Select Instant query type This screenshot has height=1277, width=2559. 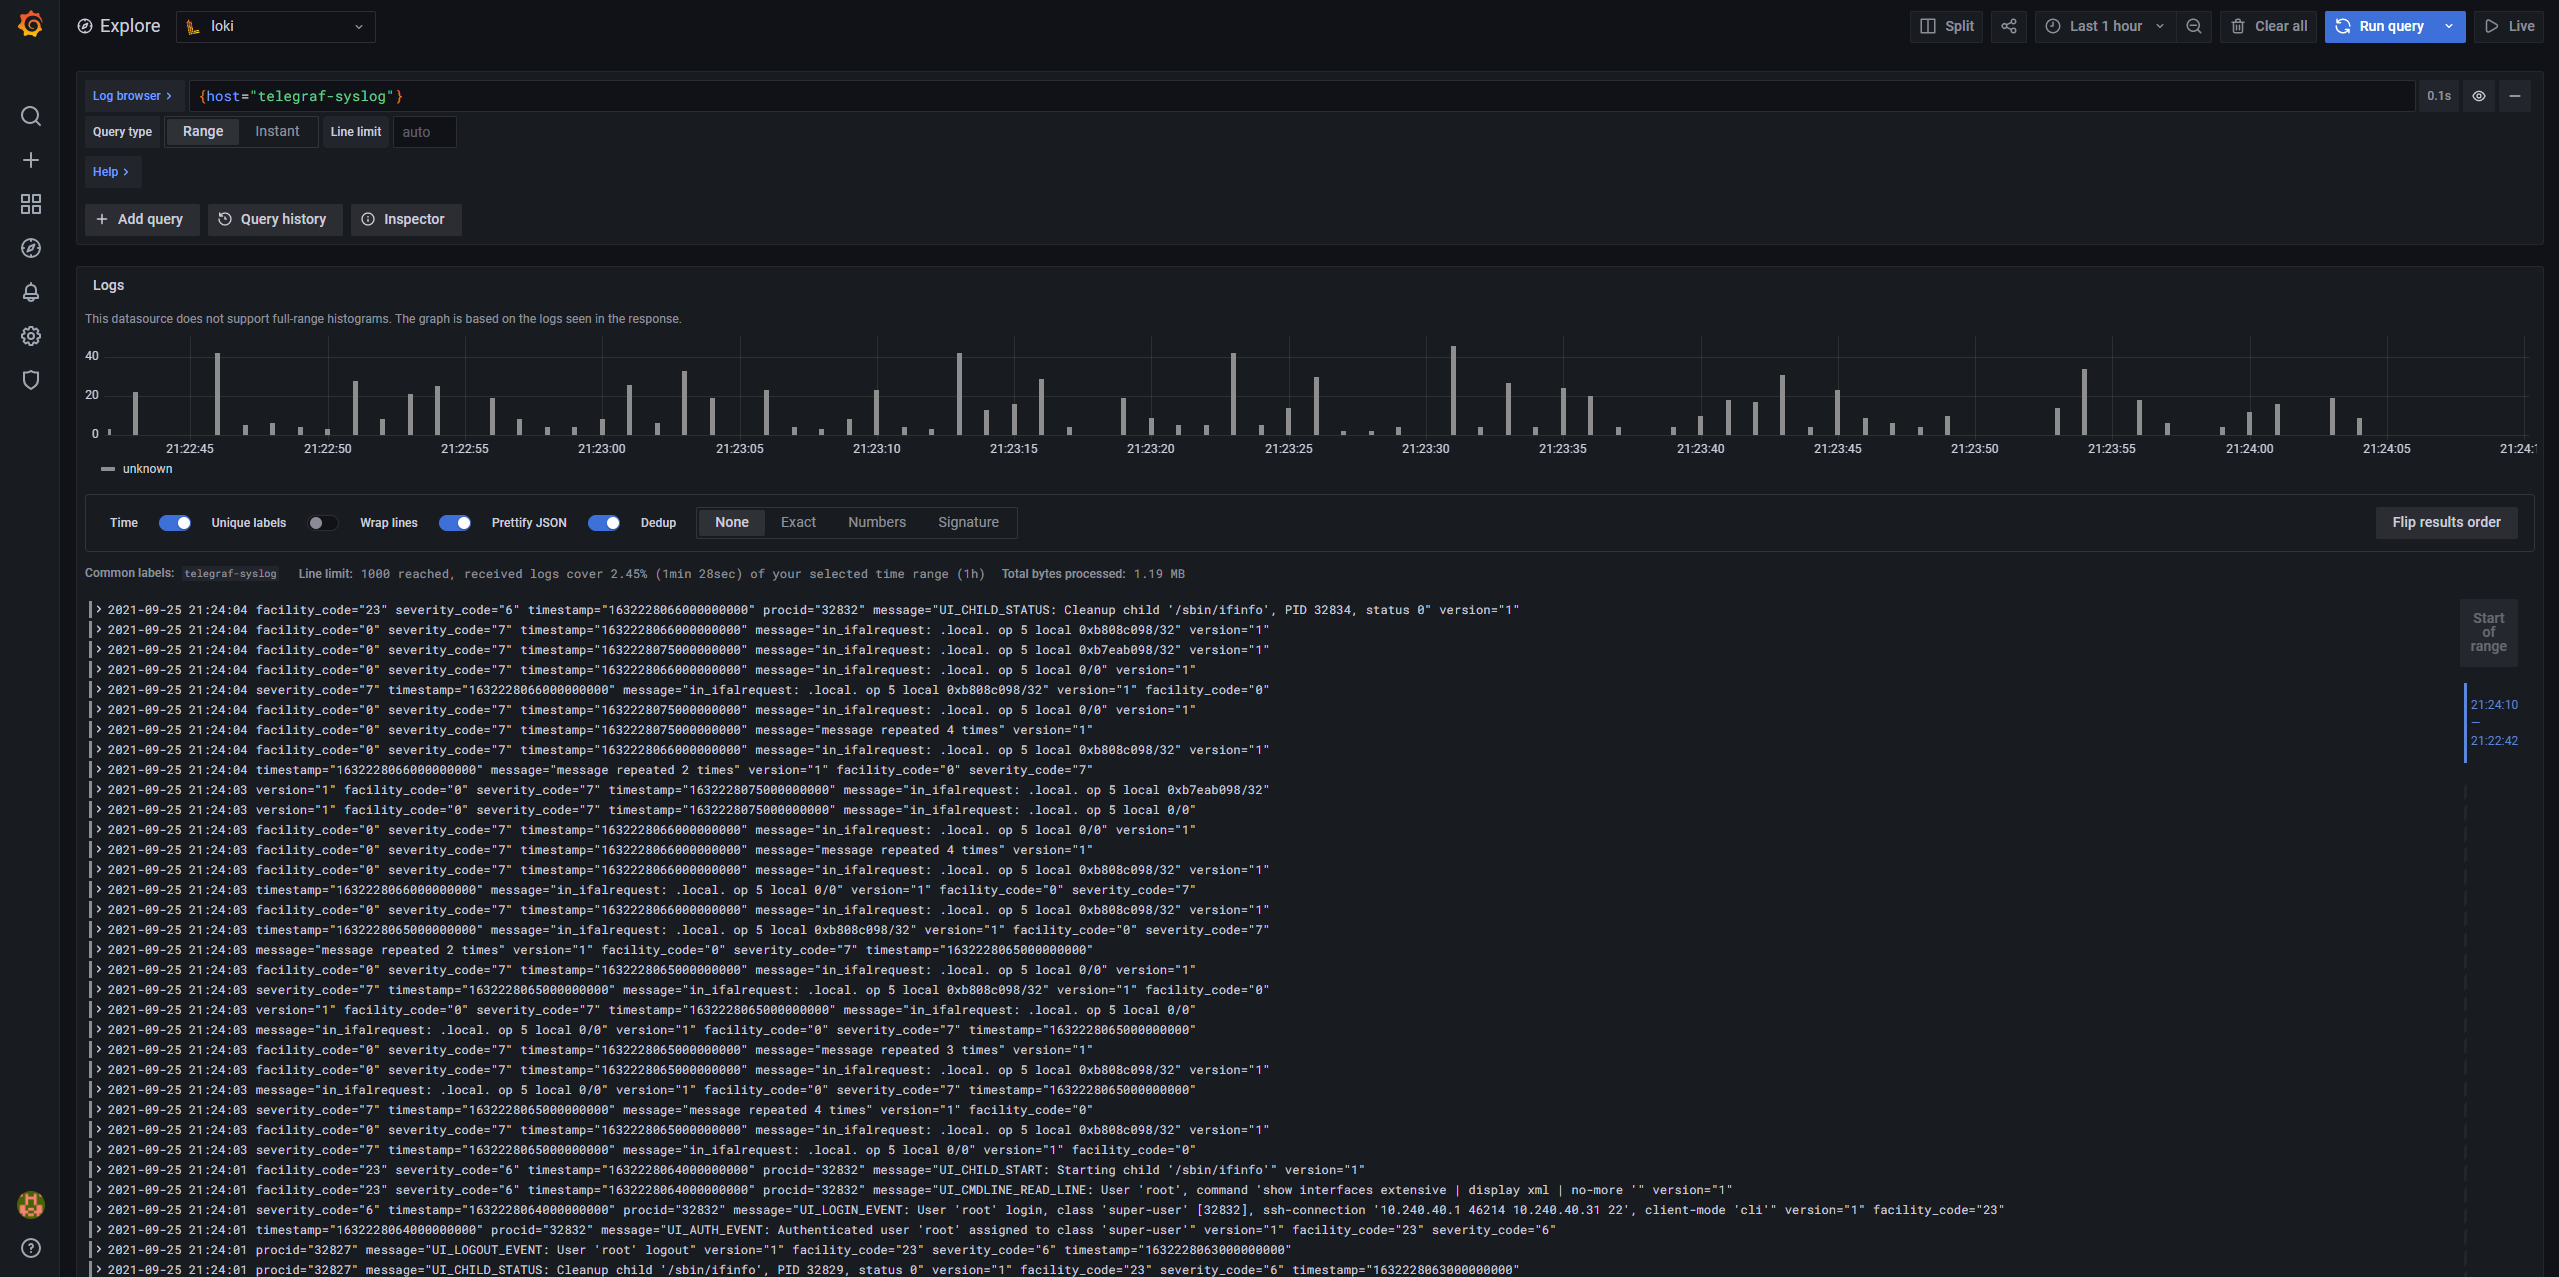pyautogui.click(x=277, y=131)
